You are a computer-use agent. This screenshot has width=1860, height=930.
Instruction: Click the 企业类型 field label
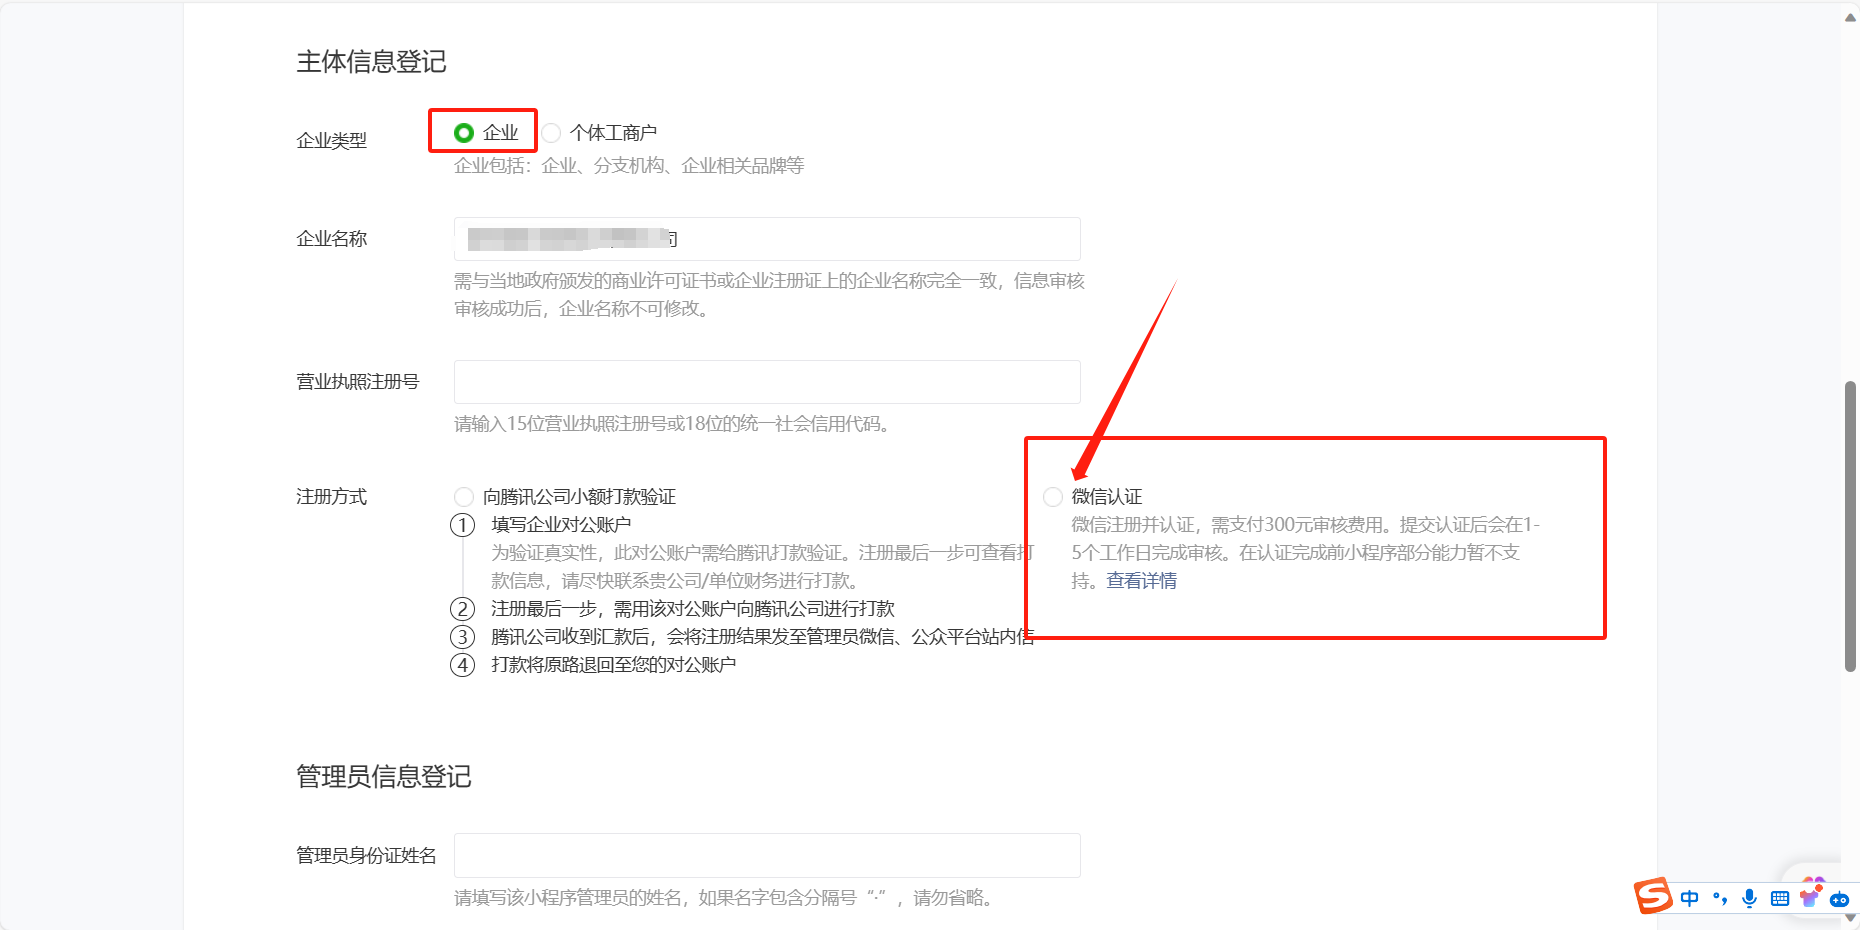331,141
